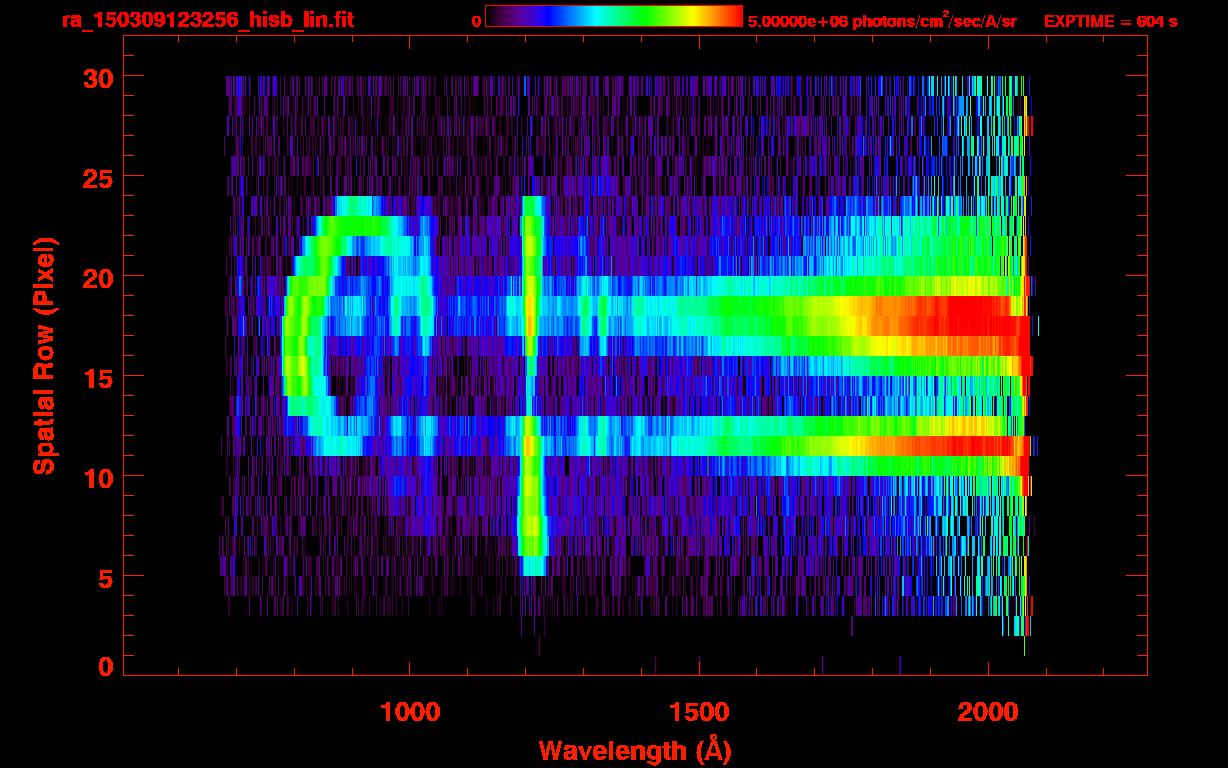
Task: Click the 2000 wavelength tick label
Action: 988,712
